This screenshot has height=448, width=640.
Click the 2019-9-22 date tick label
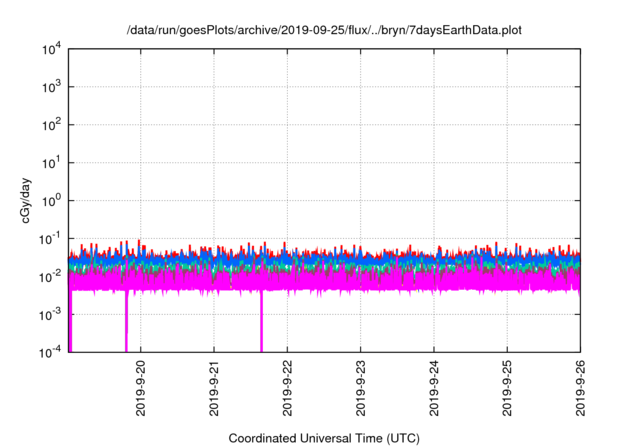coord(287,388)
